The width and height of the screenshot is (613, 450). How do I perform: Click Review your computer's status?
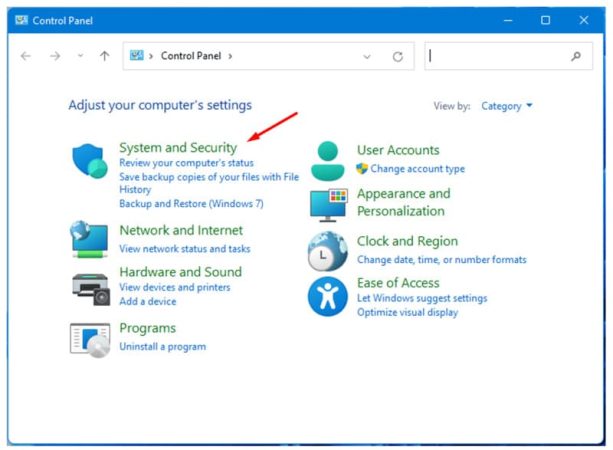[186, 163]
